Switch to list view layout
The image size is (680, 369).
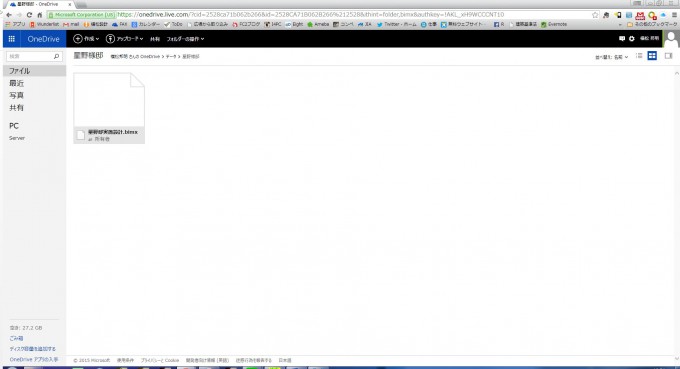pyautogui.click(x=639, y=56)
